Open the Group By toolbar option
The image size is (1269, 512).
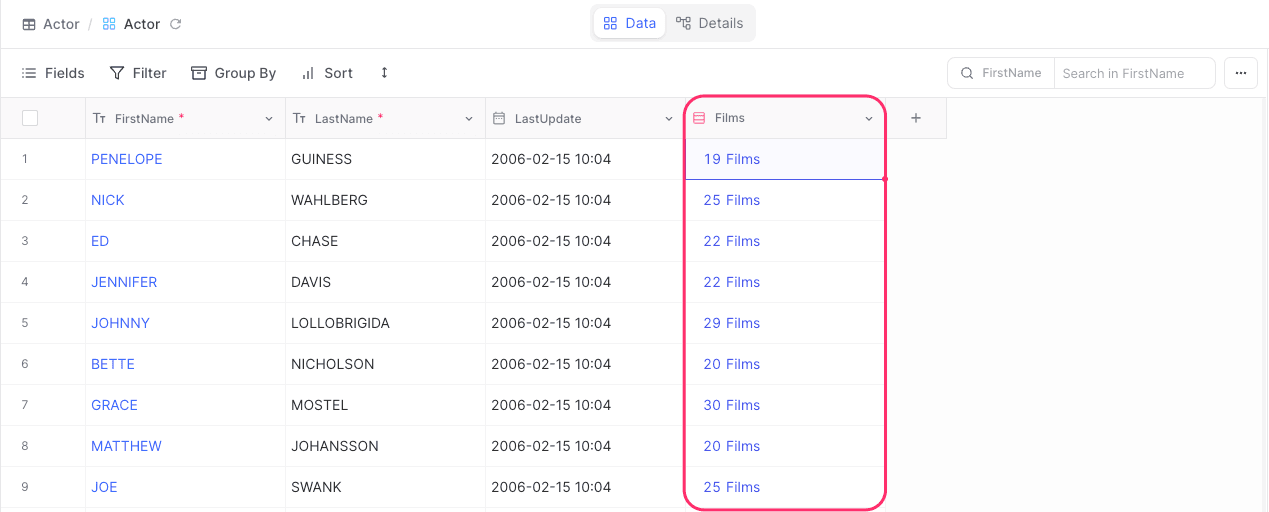[233, 73]
